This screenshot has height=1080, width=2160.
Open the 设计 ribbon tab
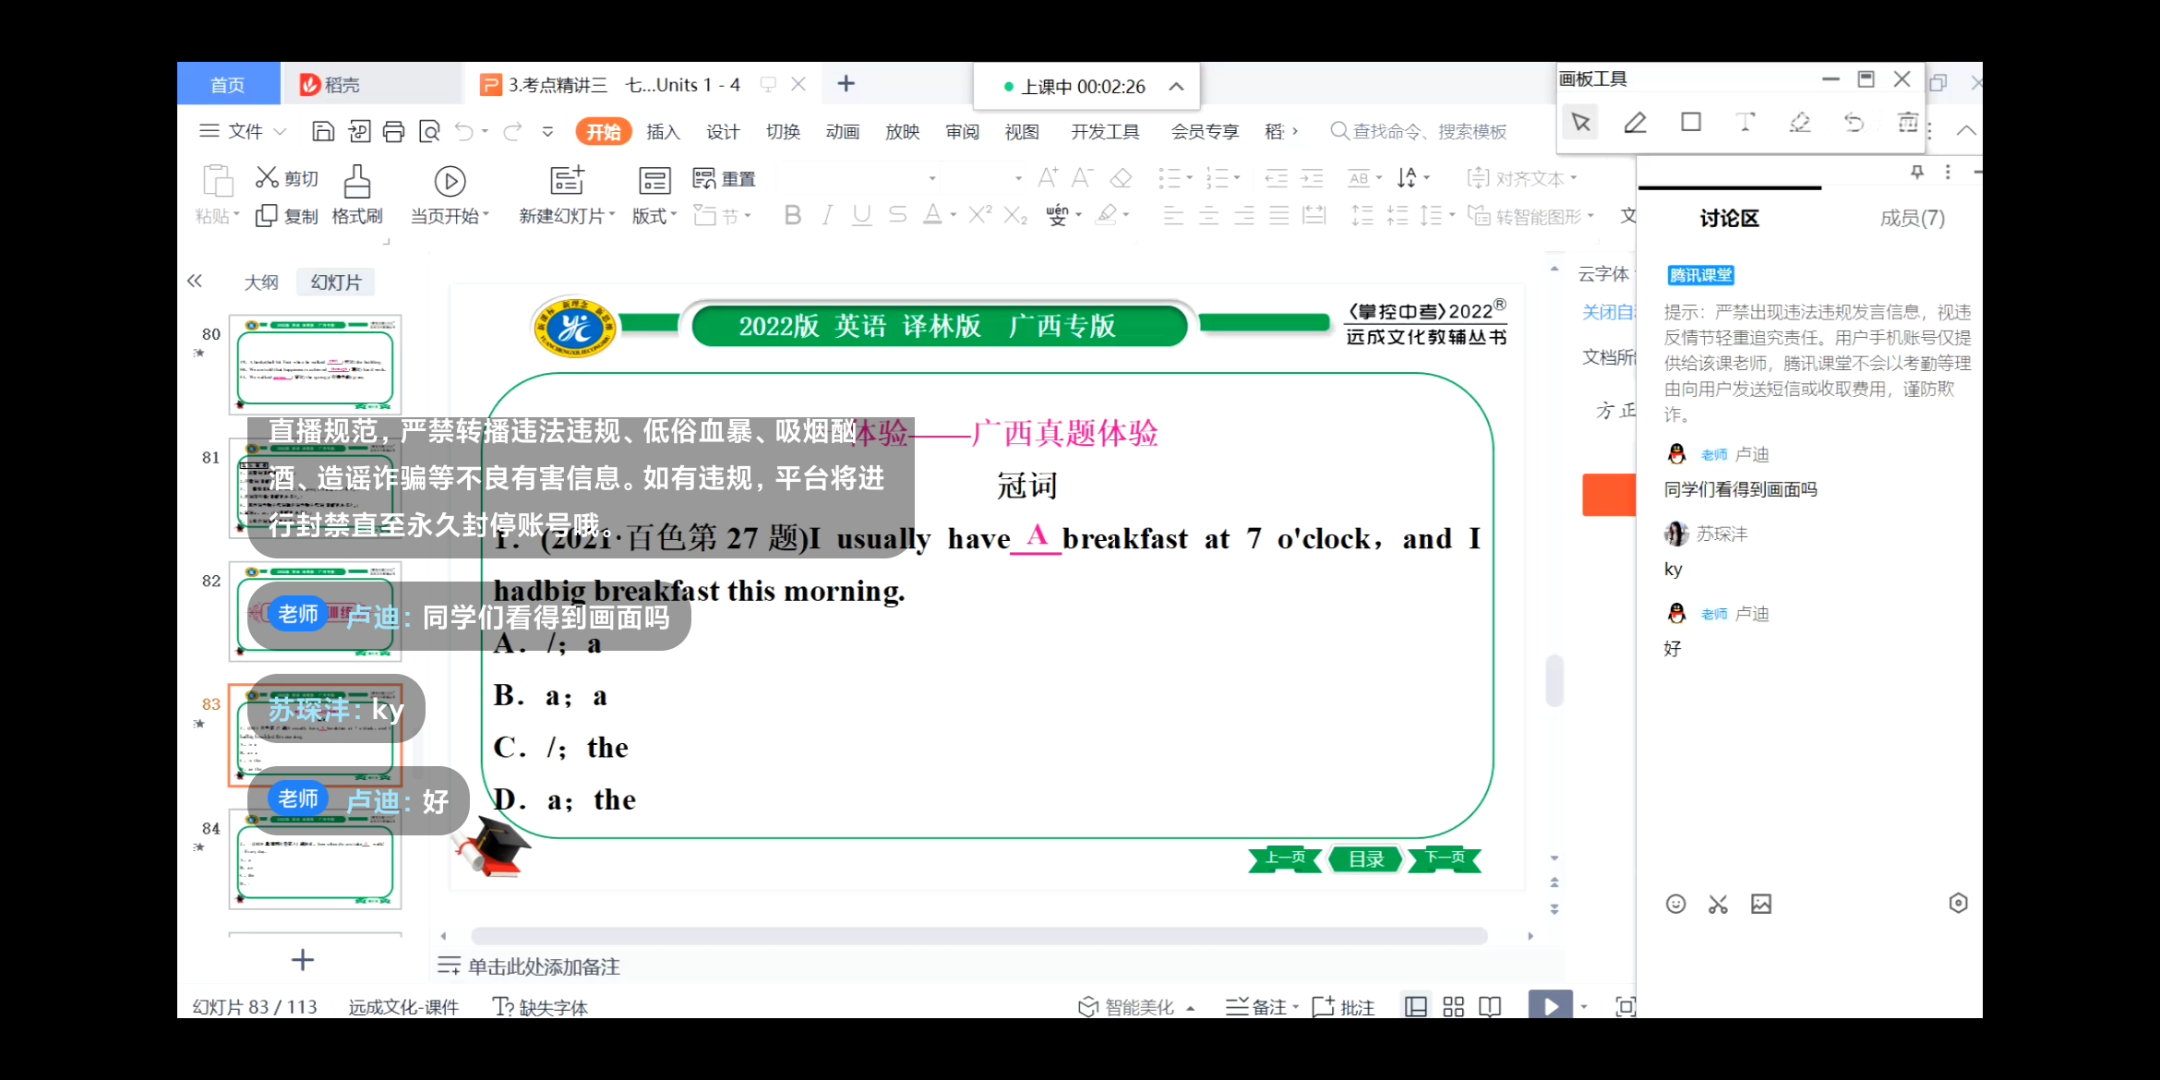point(723,131)
